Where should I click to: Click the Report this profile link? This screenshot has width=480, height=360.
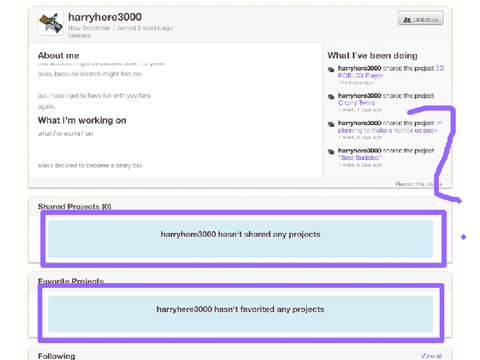(419, 184)
